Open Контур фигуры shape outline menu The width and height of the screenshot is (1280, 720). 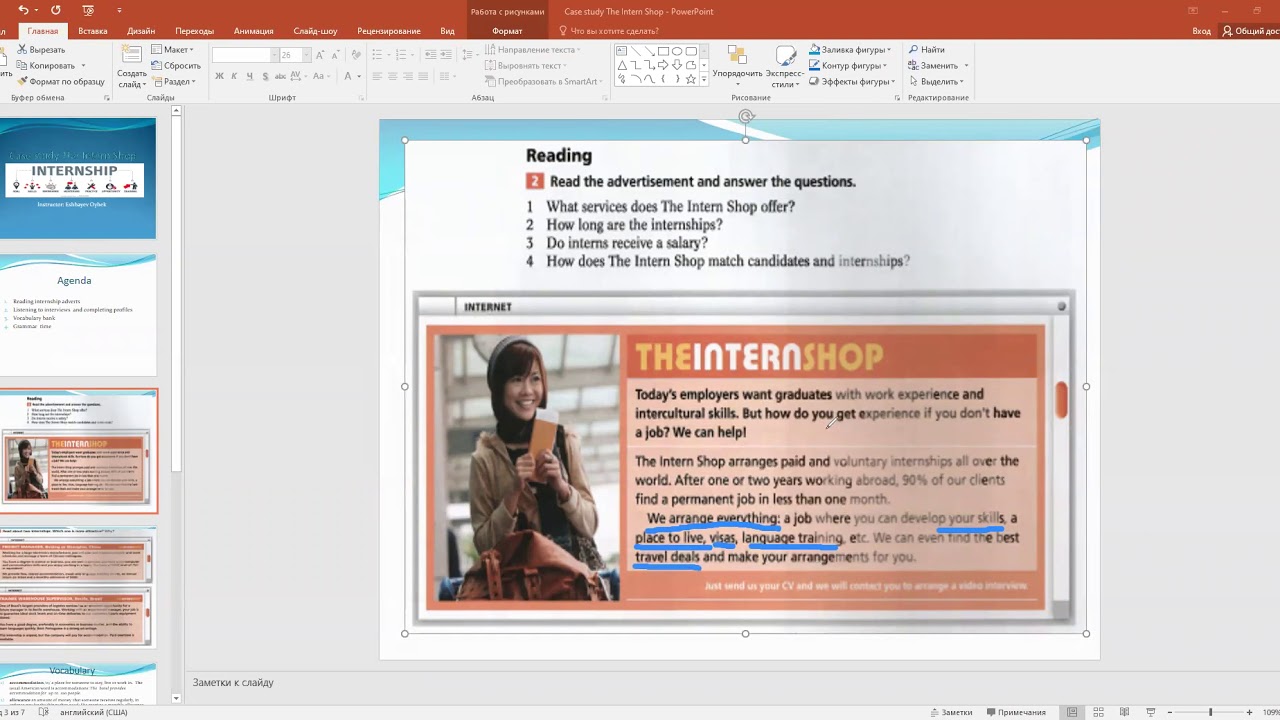point(849,65)
